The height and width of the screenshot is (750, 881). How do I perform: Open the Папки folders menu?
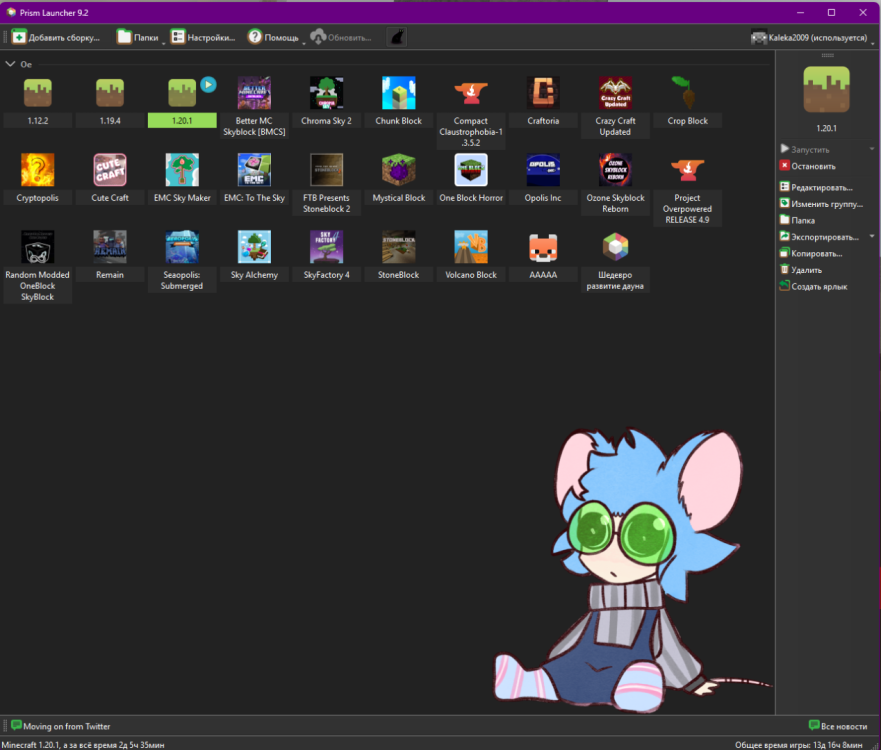click(138, 37)
